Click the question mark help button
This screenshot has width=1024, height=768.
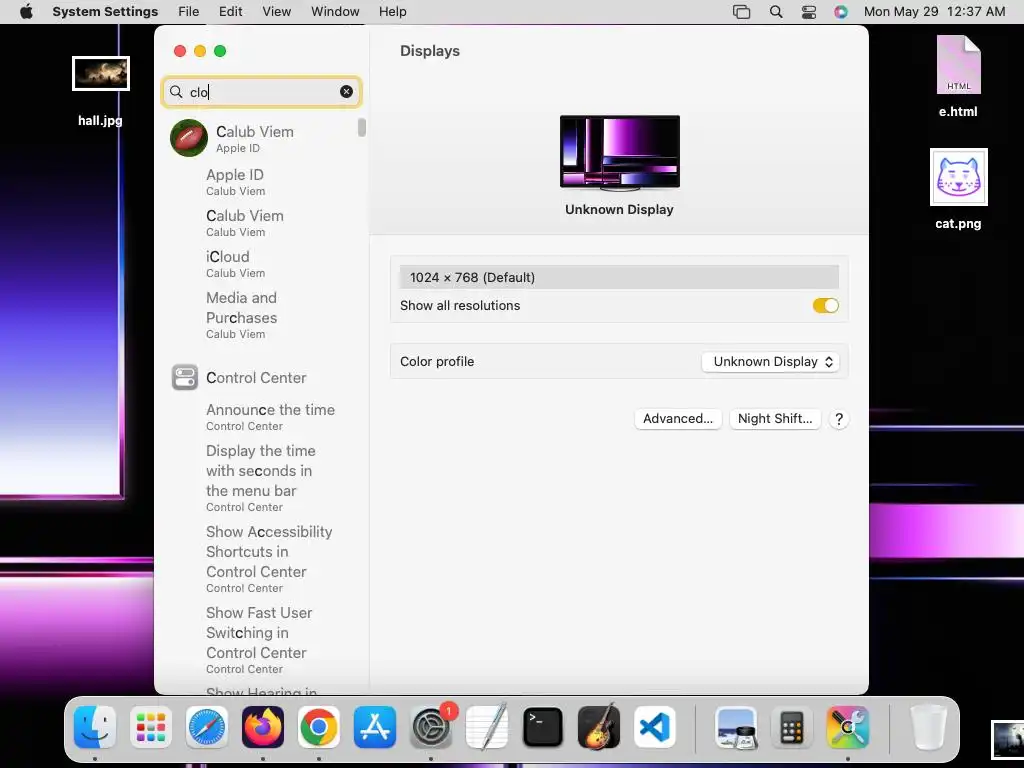click(x=839, y=419)
